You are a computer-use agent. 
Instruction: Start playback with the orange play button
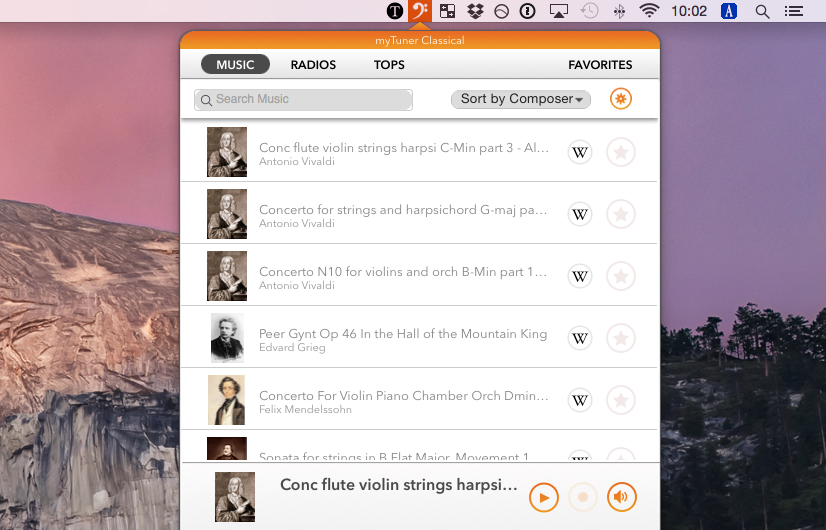tap(544, 497)
